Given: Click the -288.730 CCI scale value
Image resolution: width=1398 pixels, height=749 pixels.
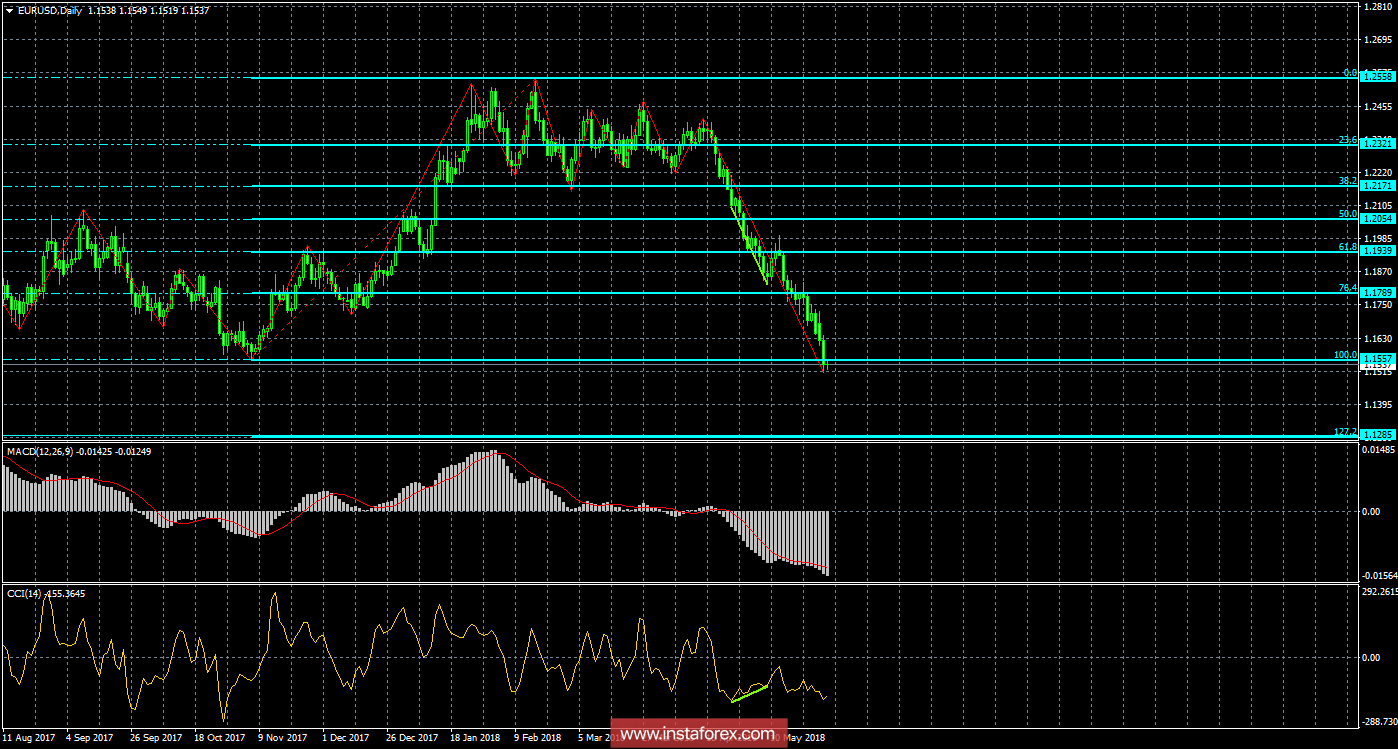Looking at the screenshot, I should [1379, 720].
